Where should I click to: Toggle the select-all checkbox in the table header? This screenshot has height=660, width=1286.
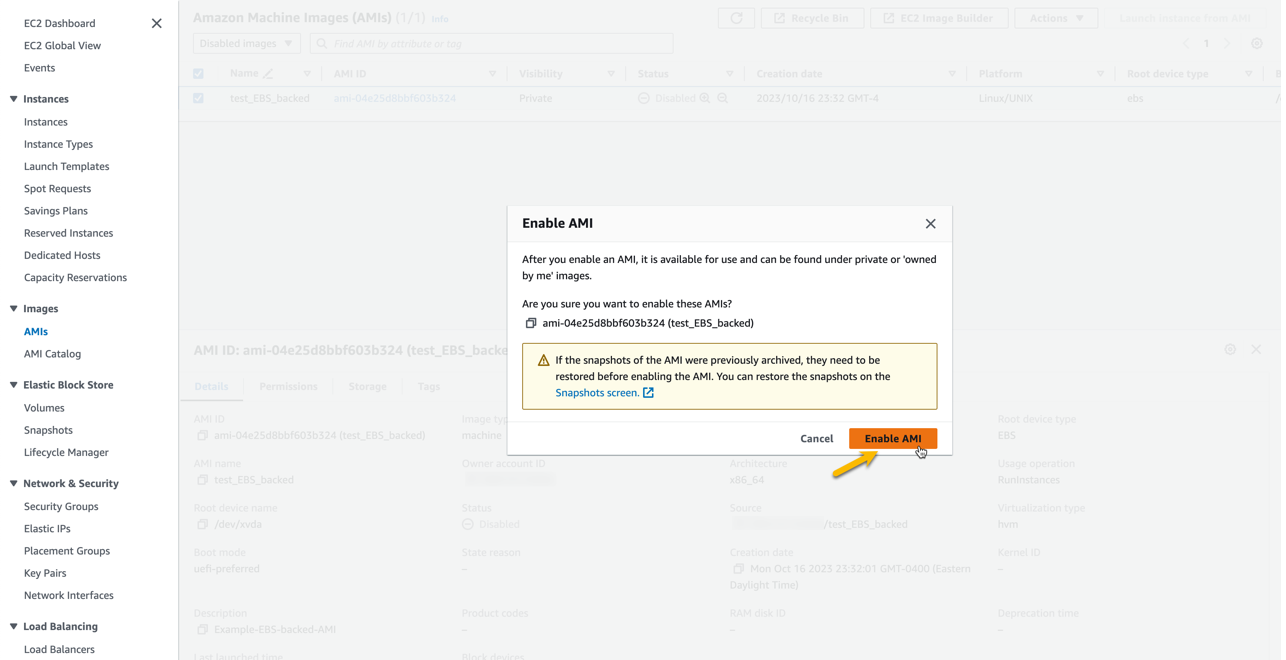[x=198, y=72]
